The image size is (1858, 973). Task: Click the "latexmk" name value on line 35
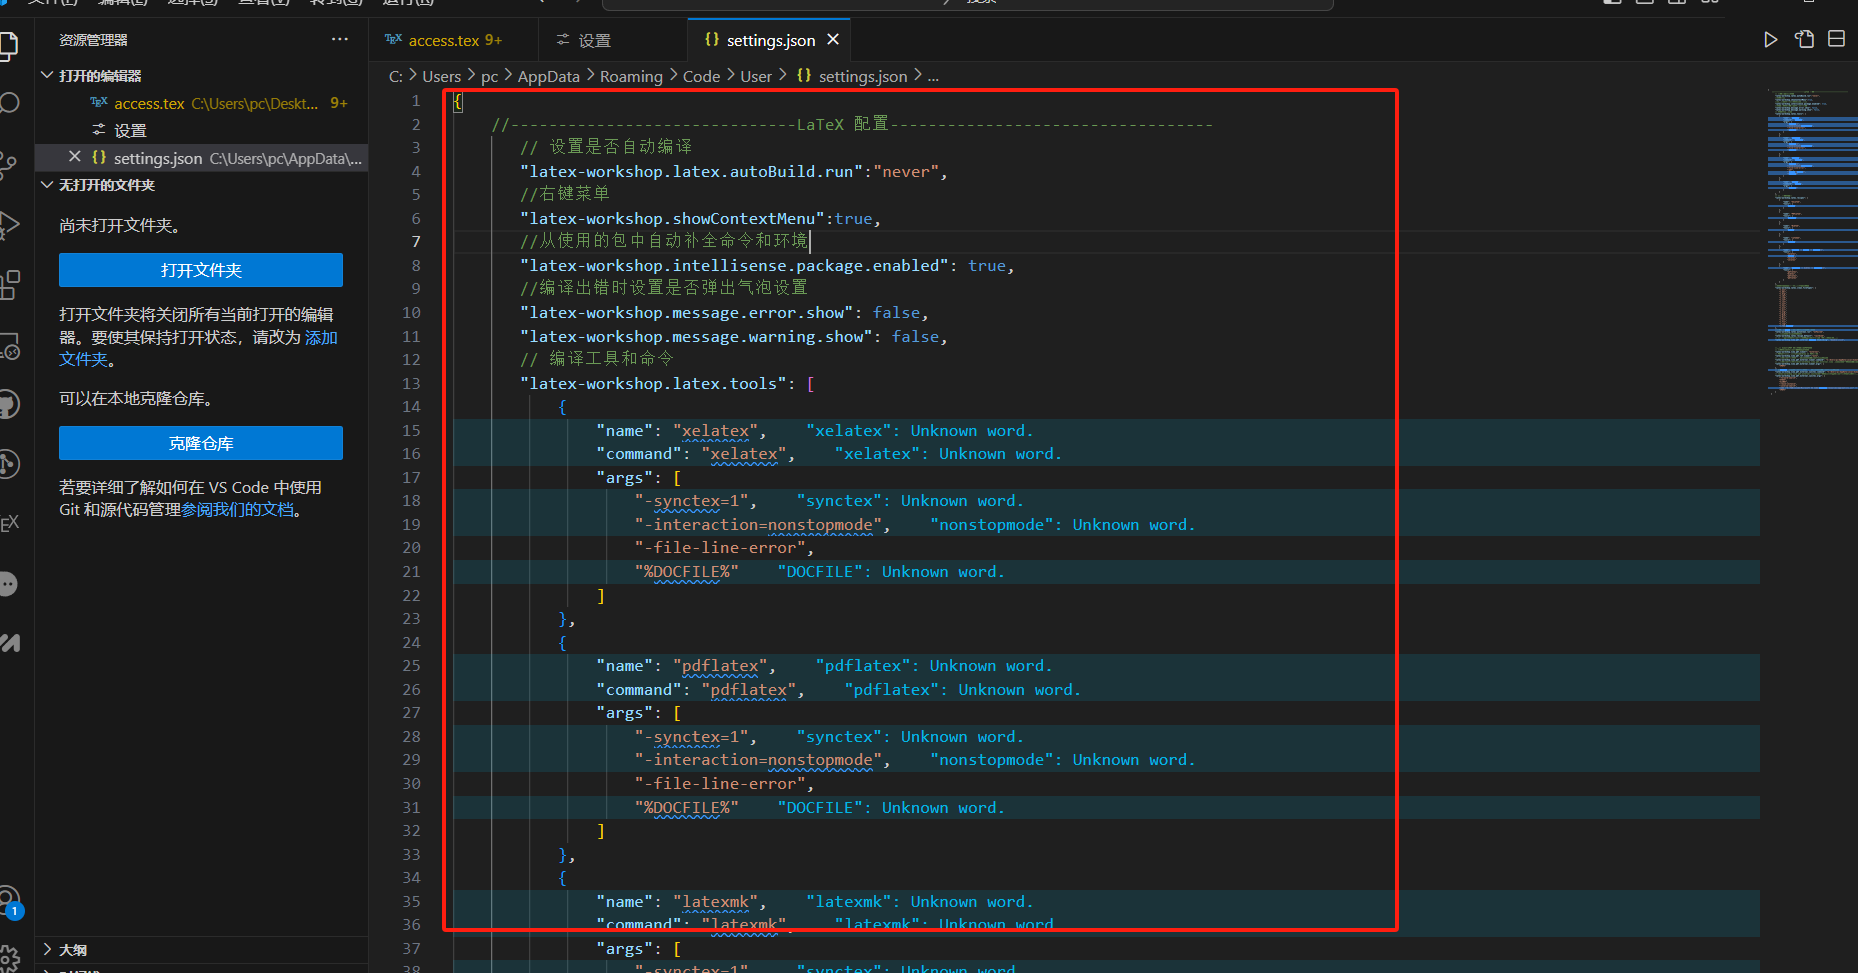pos(715,902)
